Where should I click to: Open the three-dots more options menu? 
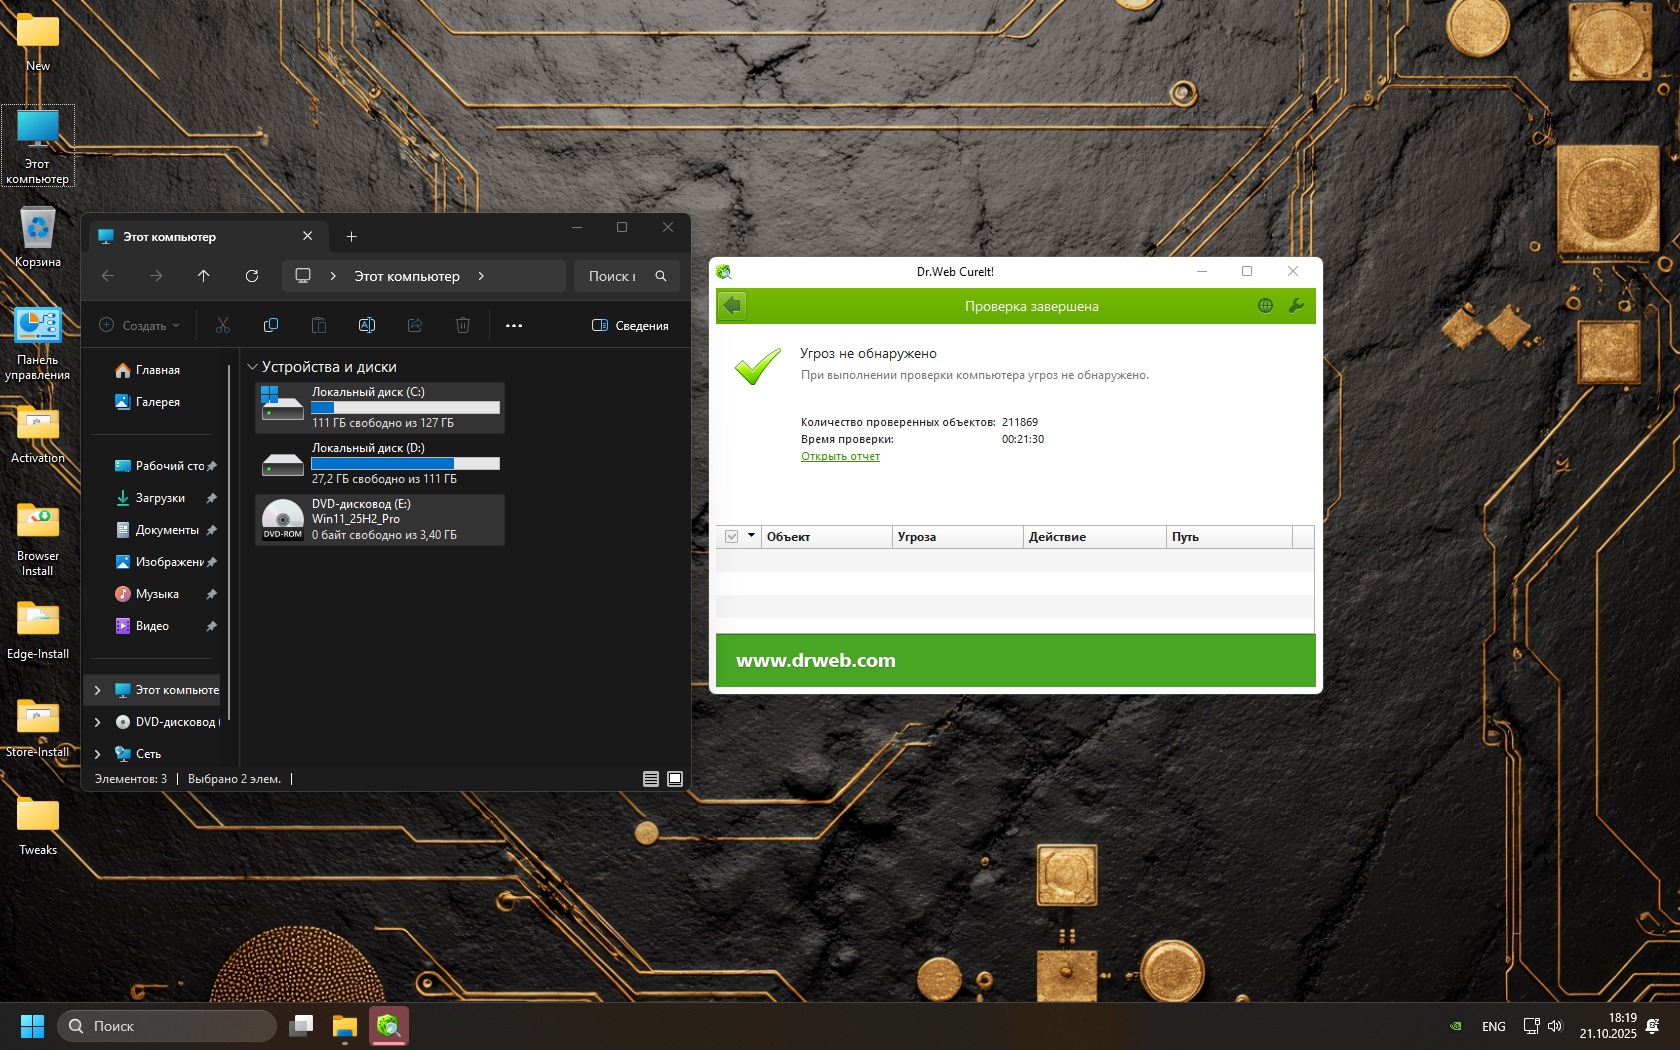(514, 325)
